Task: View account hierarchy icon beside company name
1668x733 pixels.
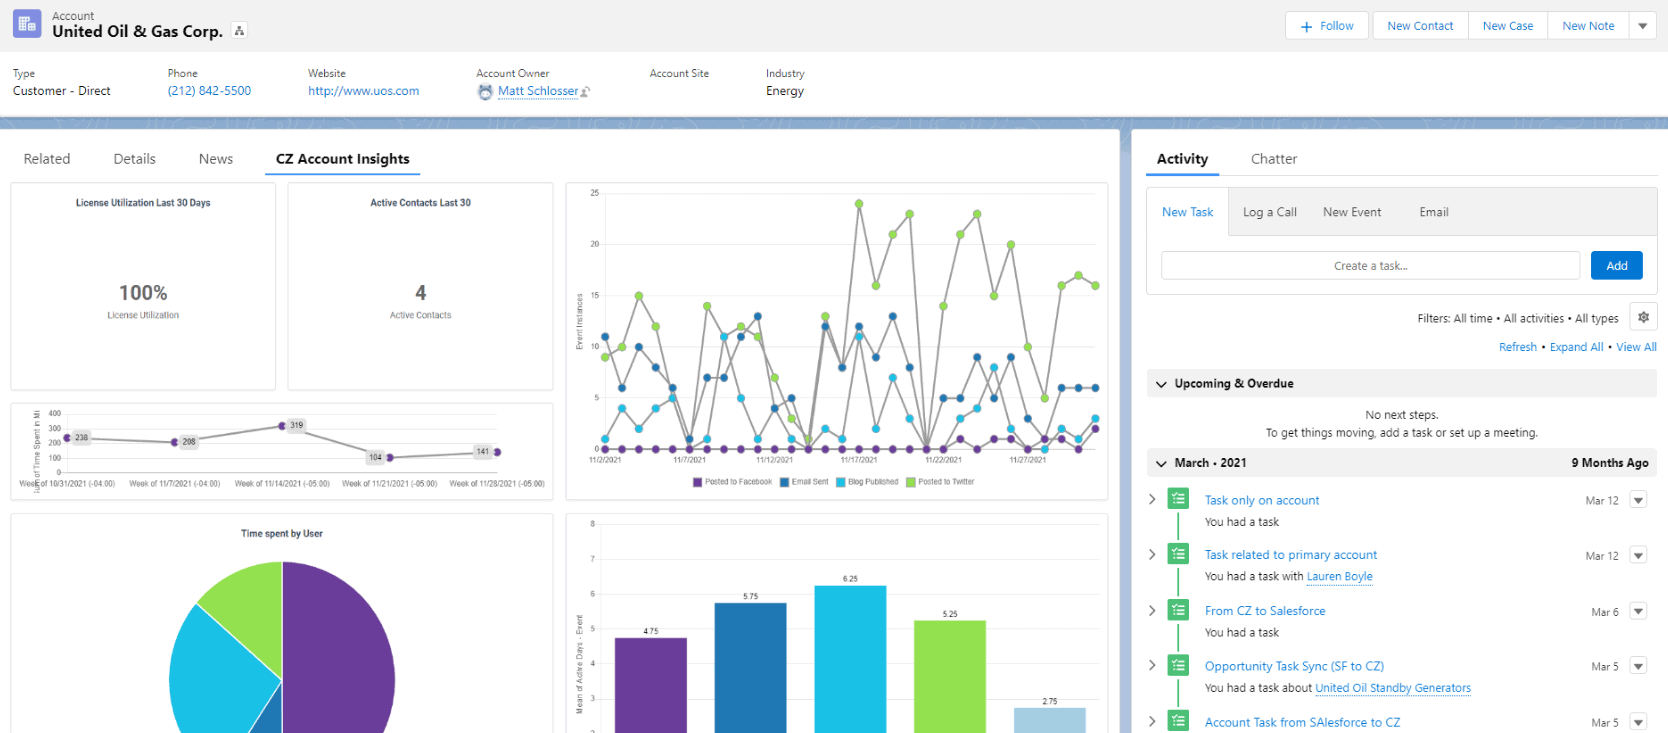Action: click(x=239, y=31)
